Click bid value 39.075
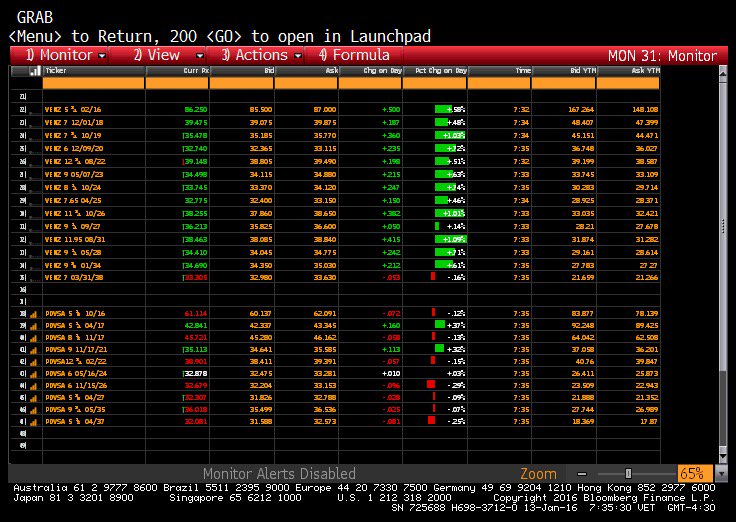Screen dimensions: 736x522 pos(261,123)
